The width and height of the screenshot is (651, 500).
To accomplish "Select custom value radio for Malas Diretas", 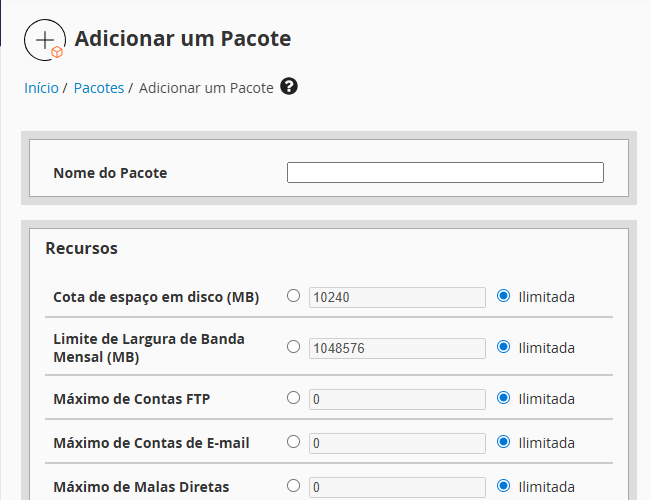I will pos(293,486).
